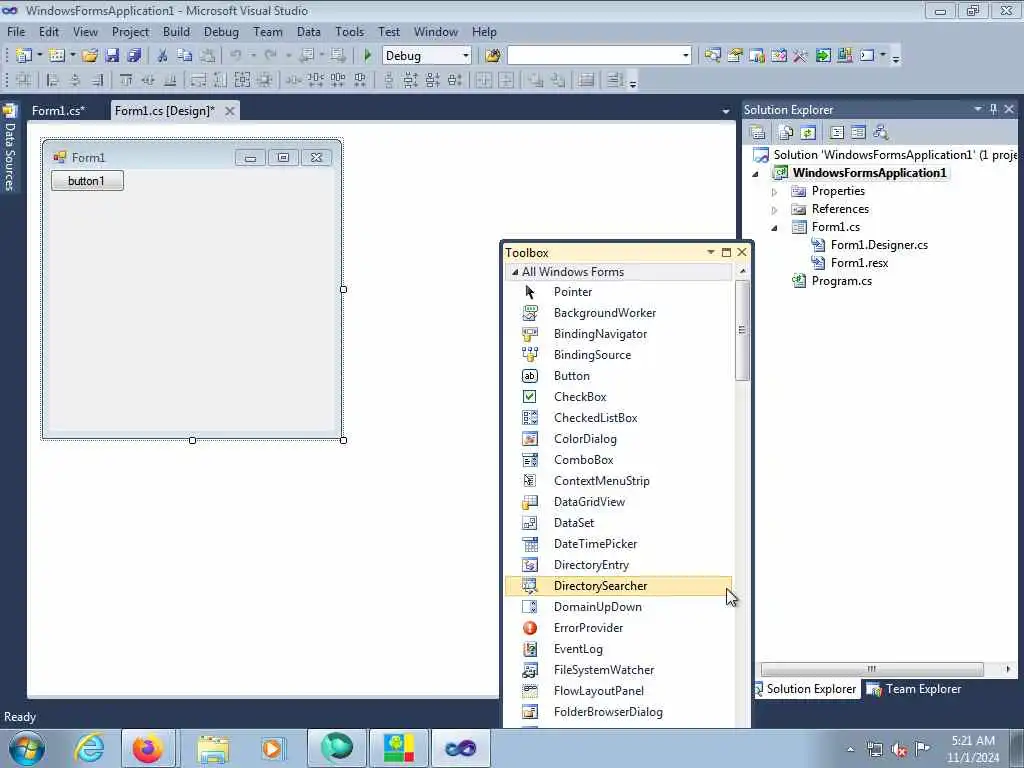This screenshot has height=768, width=1024.
Task: Open the New Project icon's dropdown arrow
Action: point(39,56)
